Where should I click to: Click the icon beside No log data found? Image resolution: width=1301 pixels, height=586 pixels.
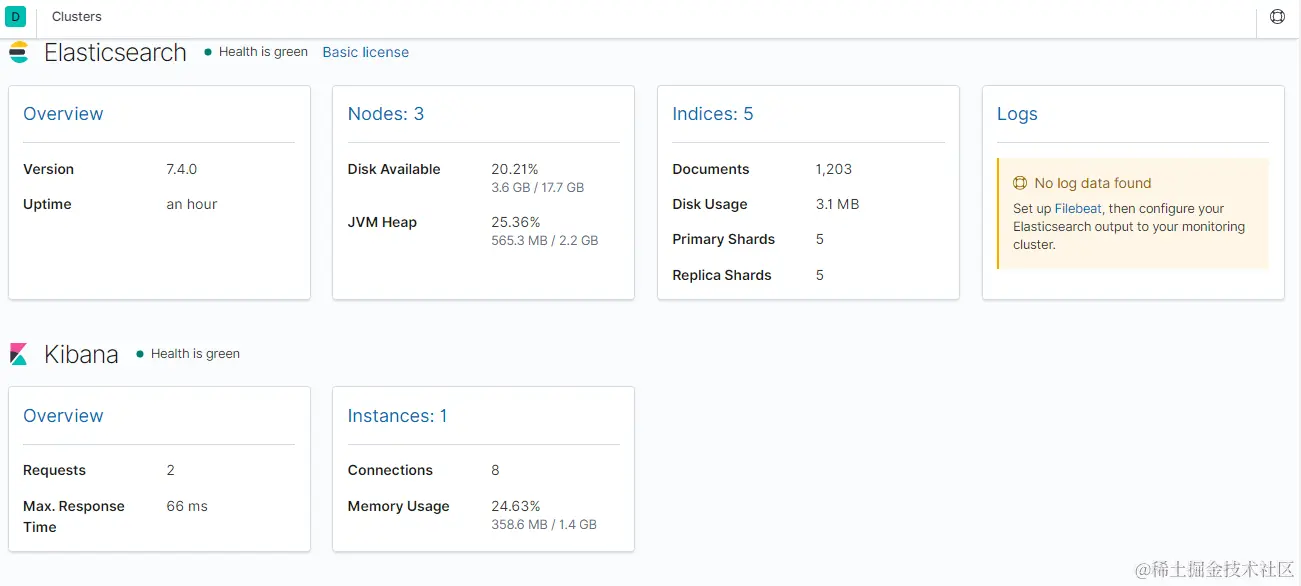pos(1020,183)
